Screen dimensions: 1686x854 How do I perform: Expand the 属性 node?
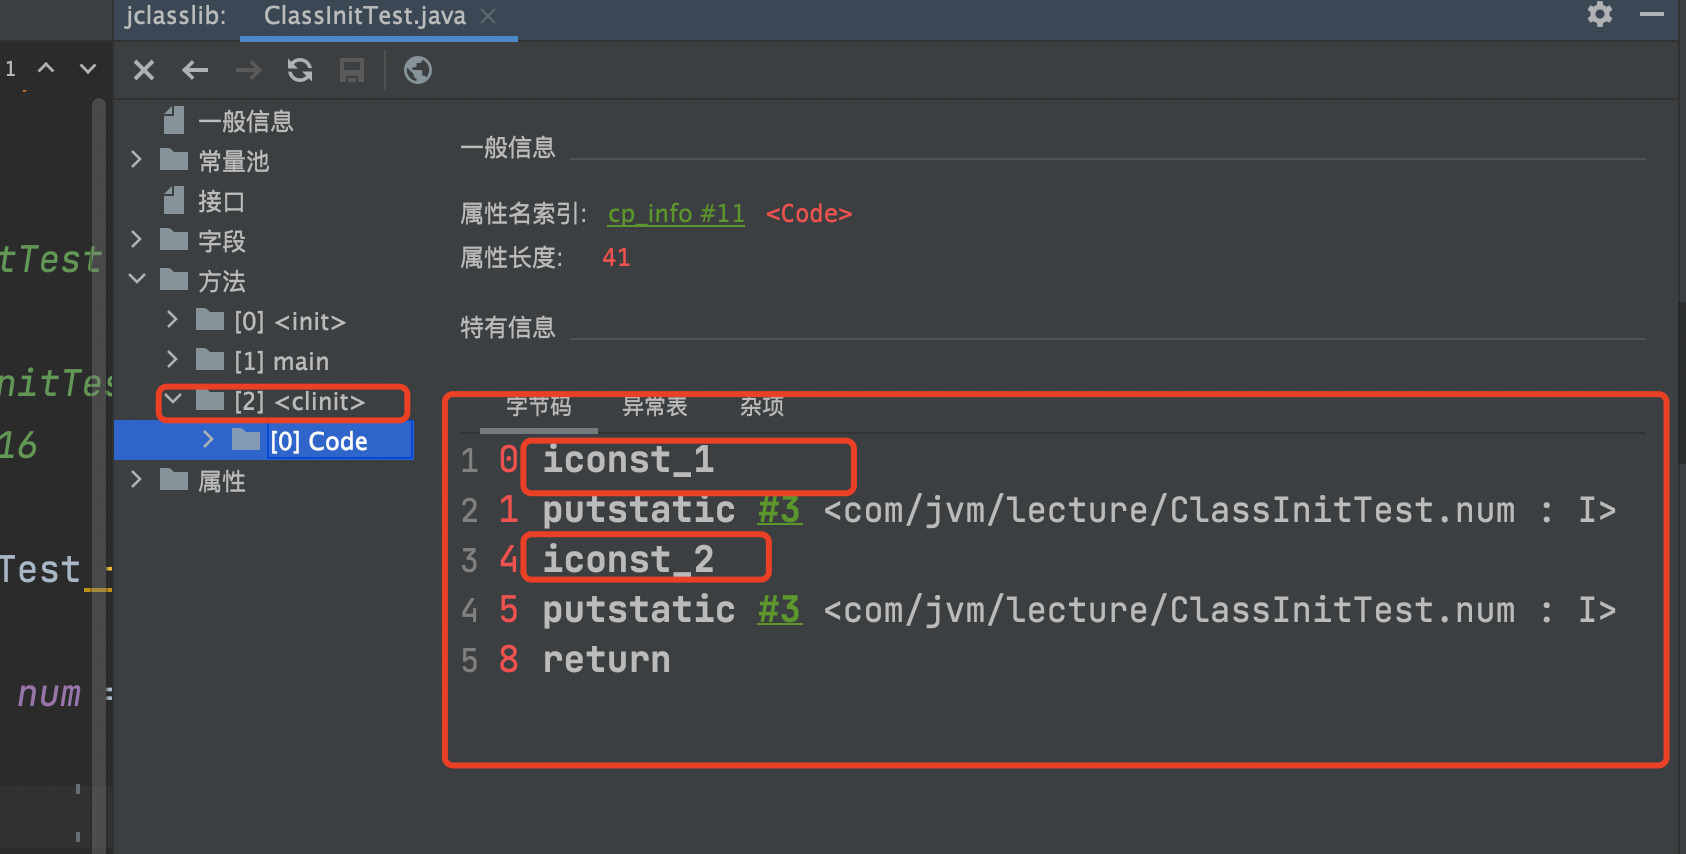(137, 480)
